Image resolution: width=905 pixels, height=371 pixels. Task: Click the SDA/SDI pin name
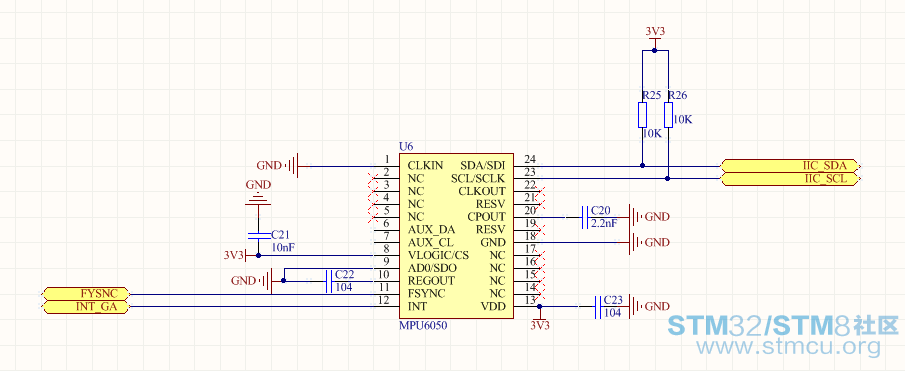click(483, 166)
